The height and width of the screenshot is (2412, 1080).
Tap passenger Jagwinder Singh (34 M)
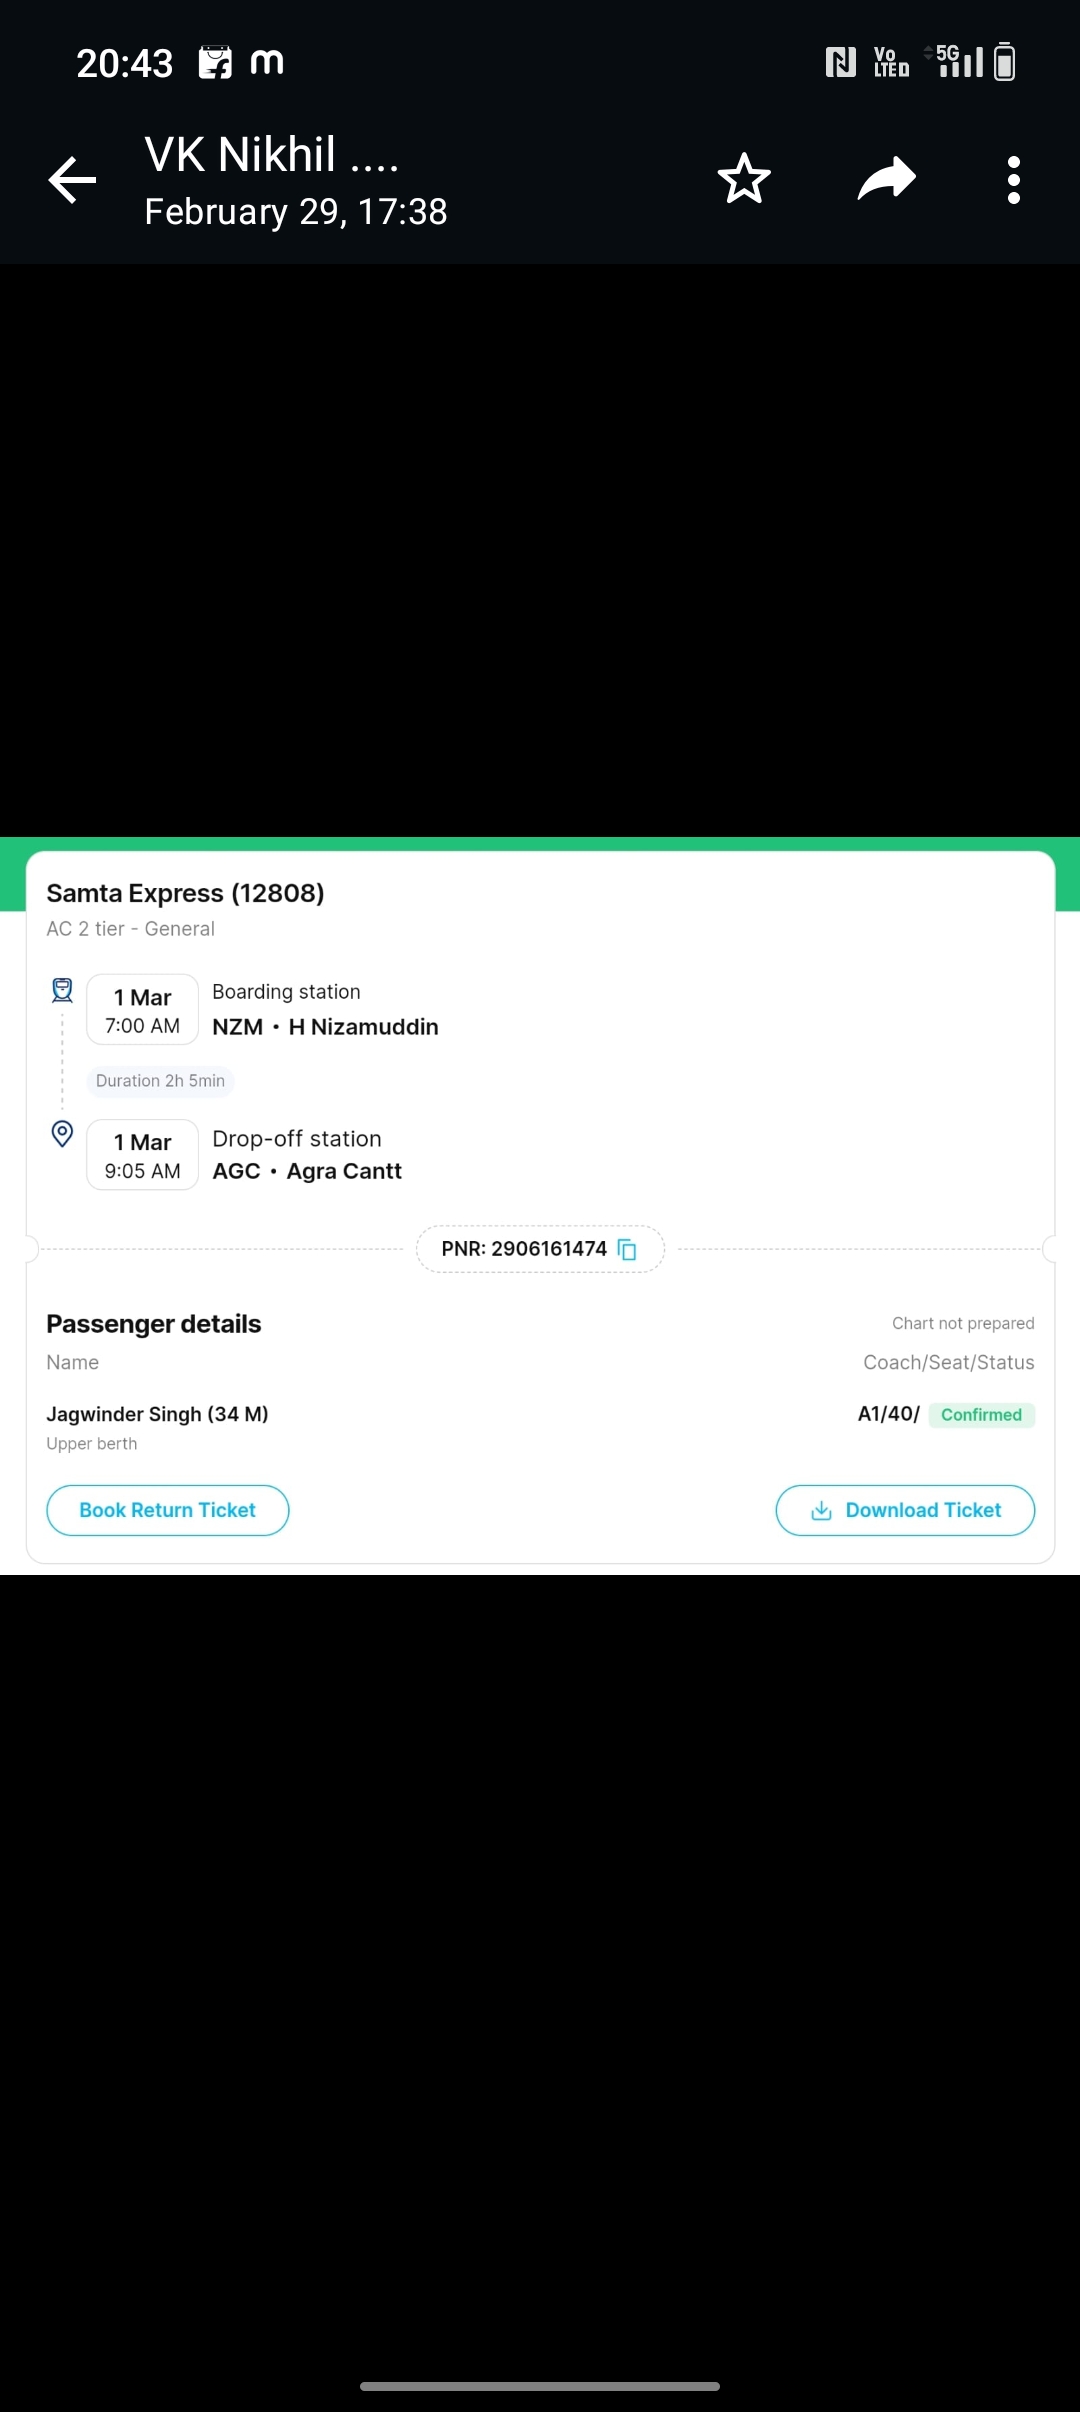157,1414
